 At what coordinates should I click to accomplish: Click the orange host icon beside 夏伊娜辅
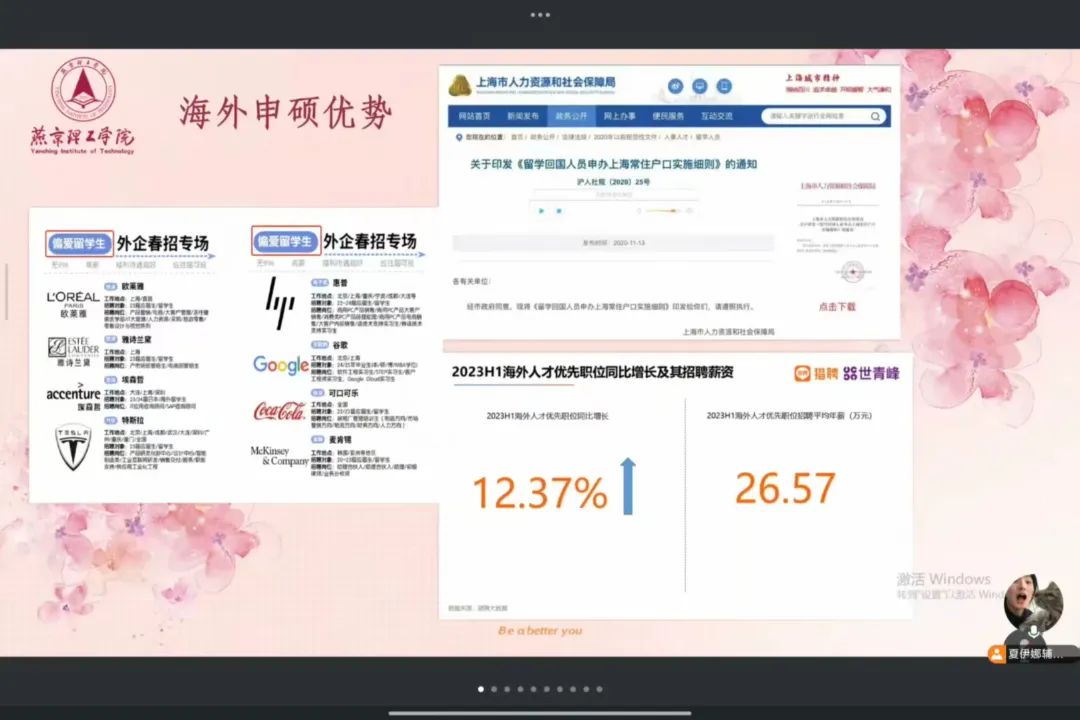click(997, 654)
